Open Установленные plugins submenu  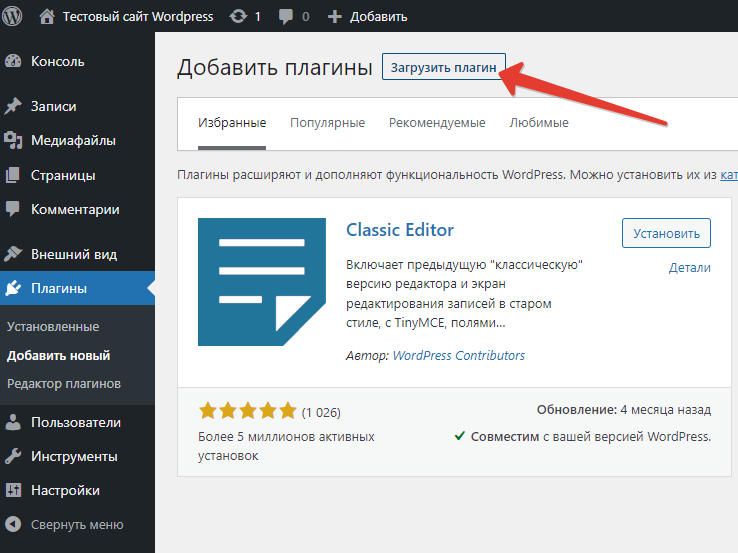53,327
